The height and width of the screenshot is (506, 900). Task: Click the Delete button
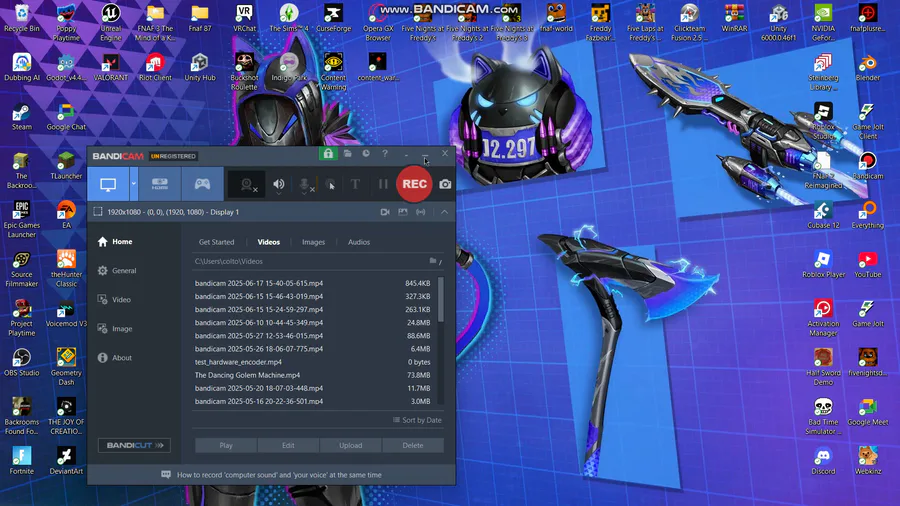[413, 445]
